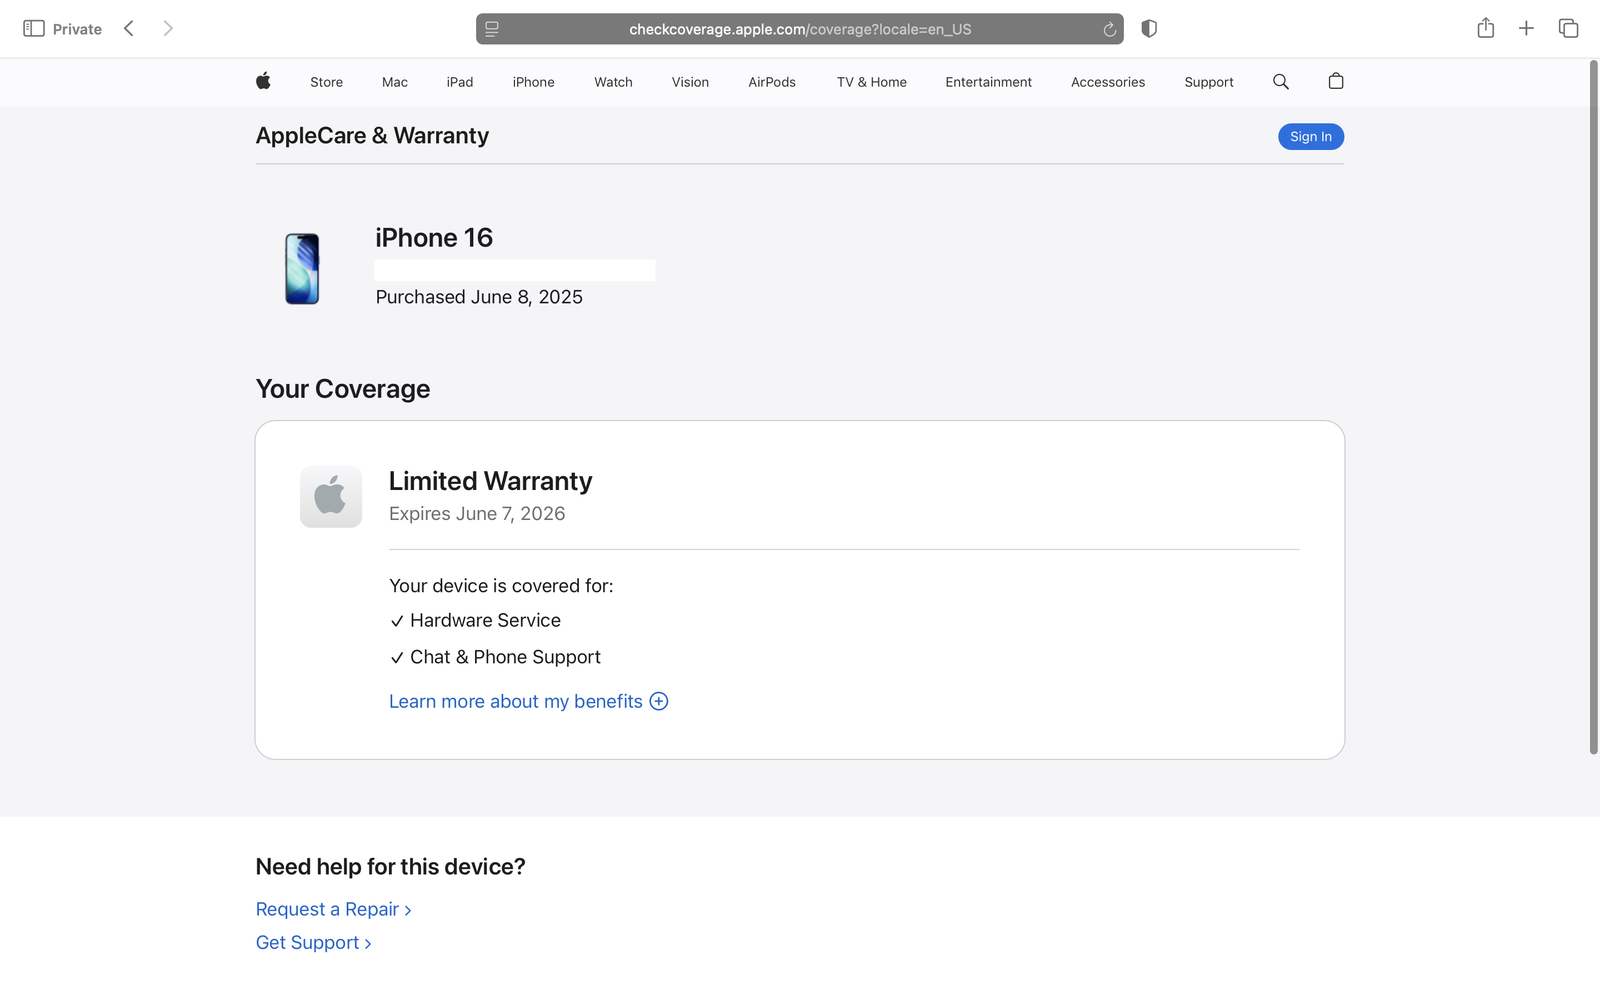Toggle the Safari sidebar icon

(34, 29)
